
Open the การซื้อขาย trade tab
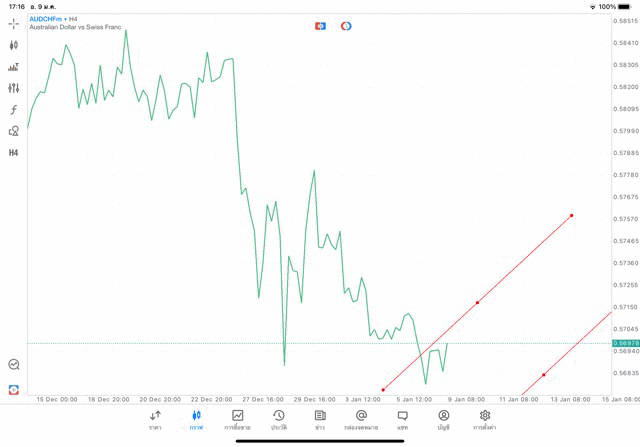(x=237, y=420)
